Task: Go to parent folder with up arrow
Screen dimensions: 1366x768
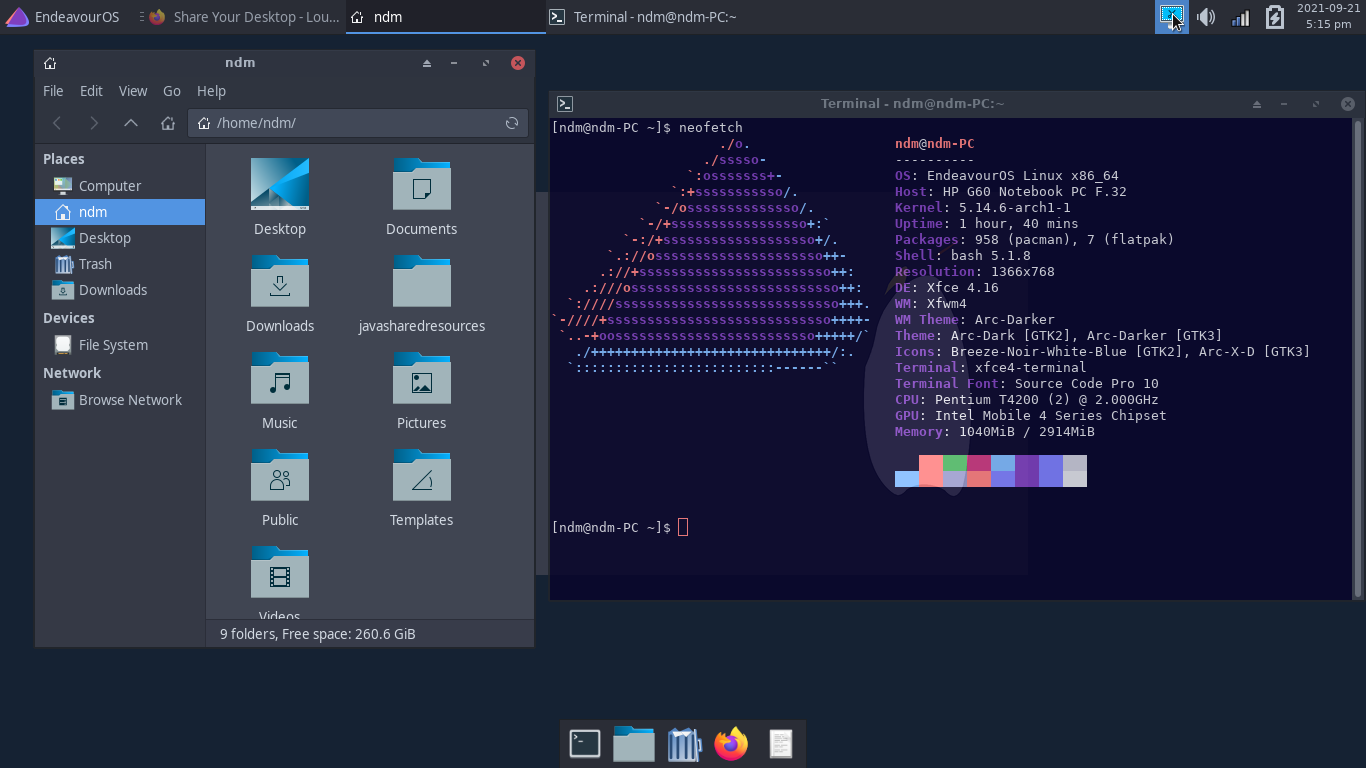Action: click(131, 123)
